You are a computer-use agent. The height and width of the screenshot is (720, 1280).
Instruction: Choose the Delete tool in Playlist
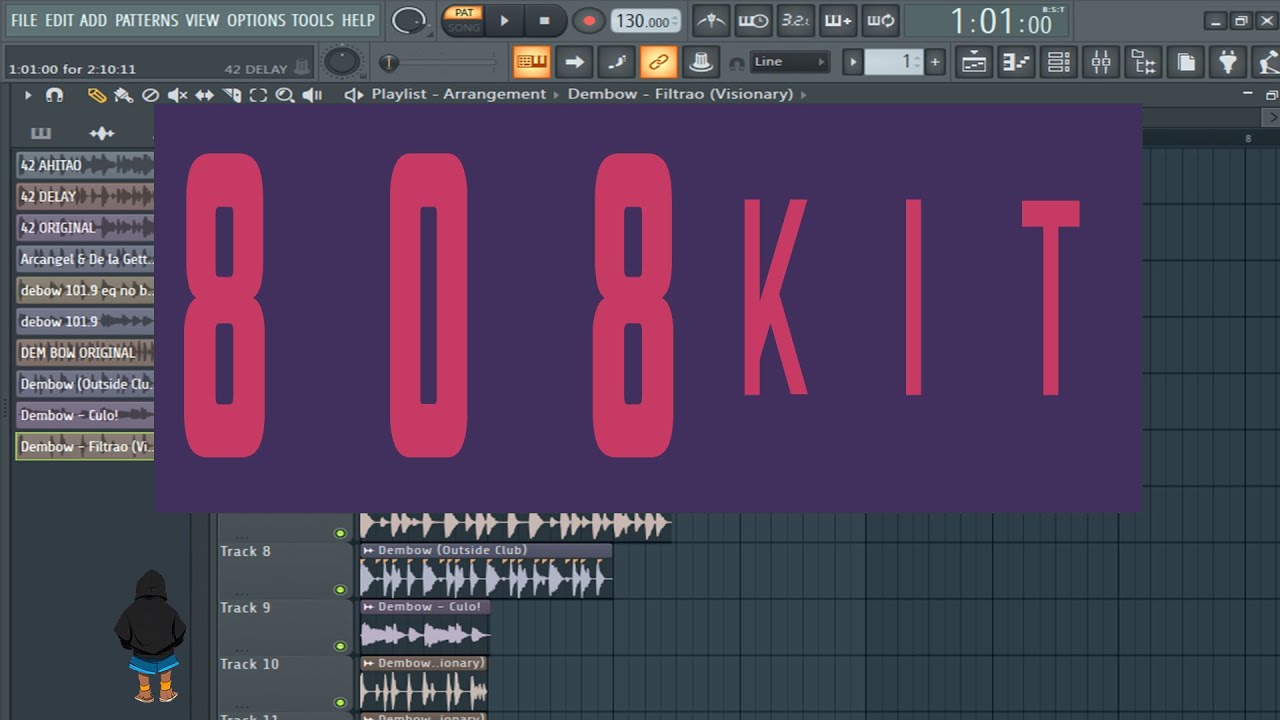tap(151, 95)
